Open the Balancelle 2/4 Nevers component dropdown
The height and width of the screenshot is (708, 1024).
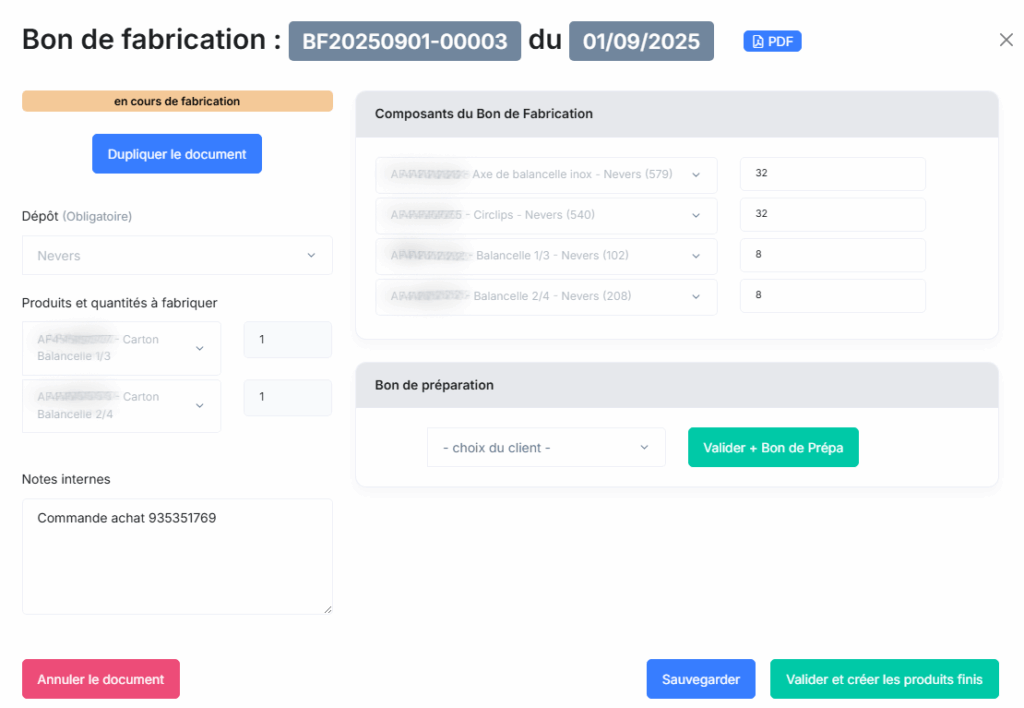coord(546,296)
